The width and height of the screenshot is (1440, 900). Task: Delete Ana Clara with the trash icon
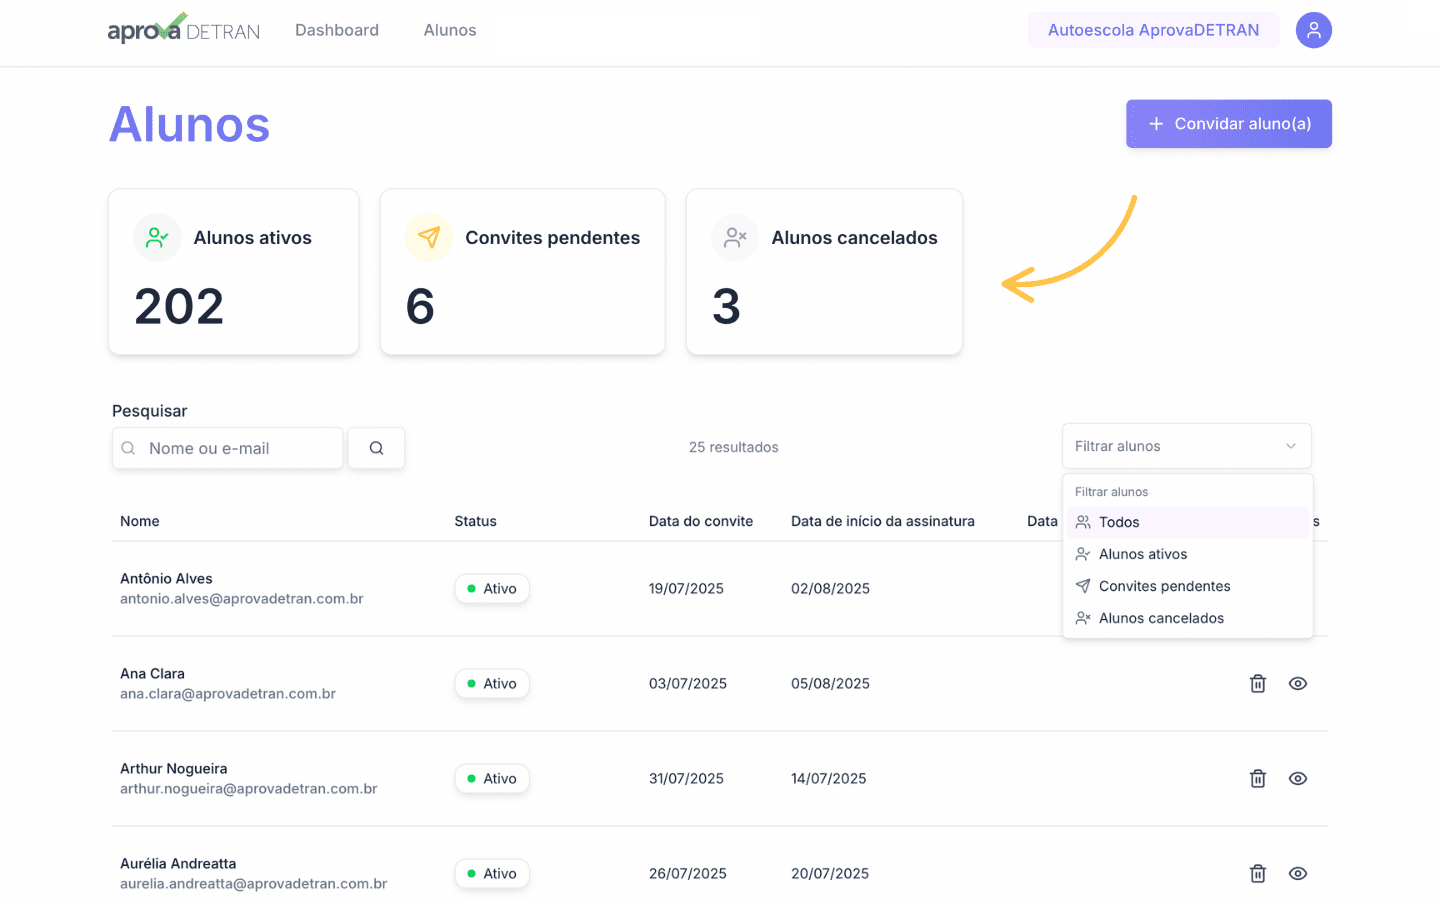(1258, 684)
